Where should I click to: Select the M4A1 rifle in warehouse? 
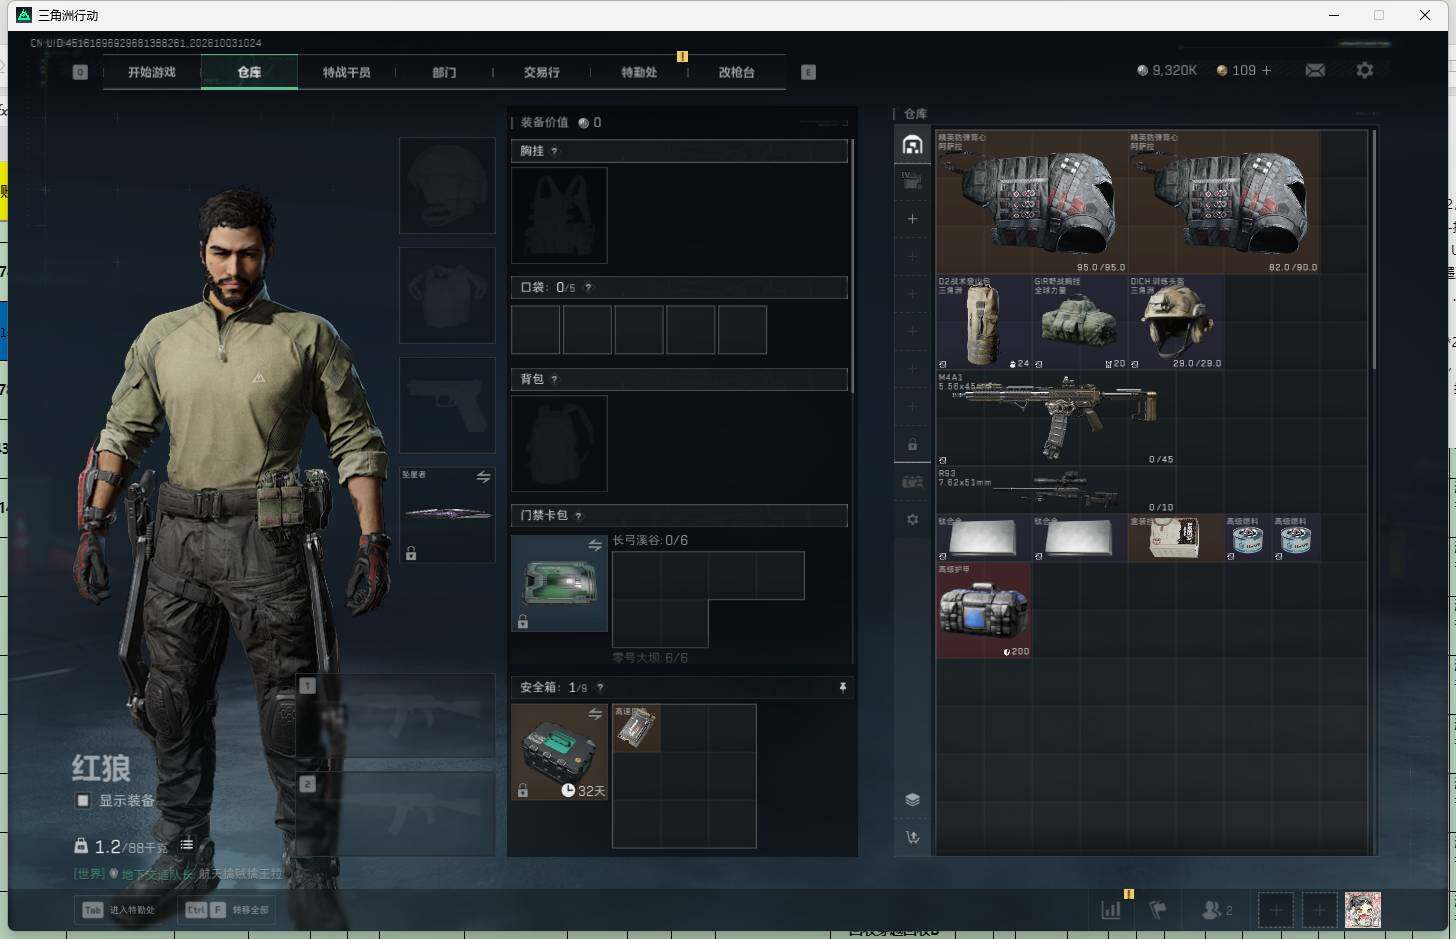pyautogui.click(x=1056, y=418)
